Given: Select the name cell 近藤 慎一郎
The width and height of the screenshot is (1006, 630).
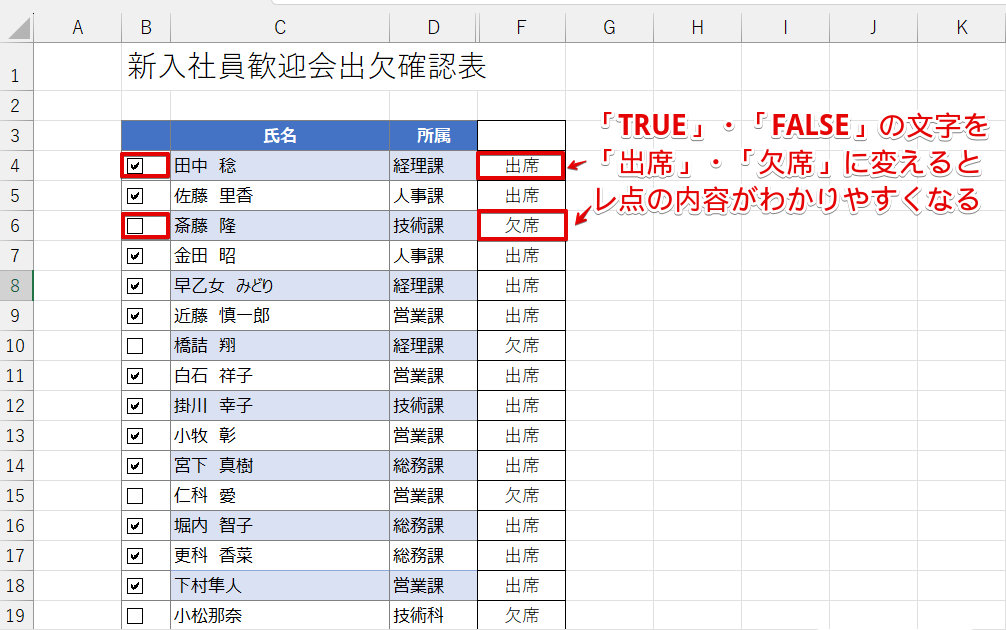Looking at the screenshot, I should point(280,316).
